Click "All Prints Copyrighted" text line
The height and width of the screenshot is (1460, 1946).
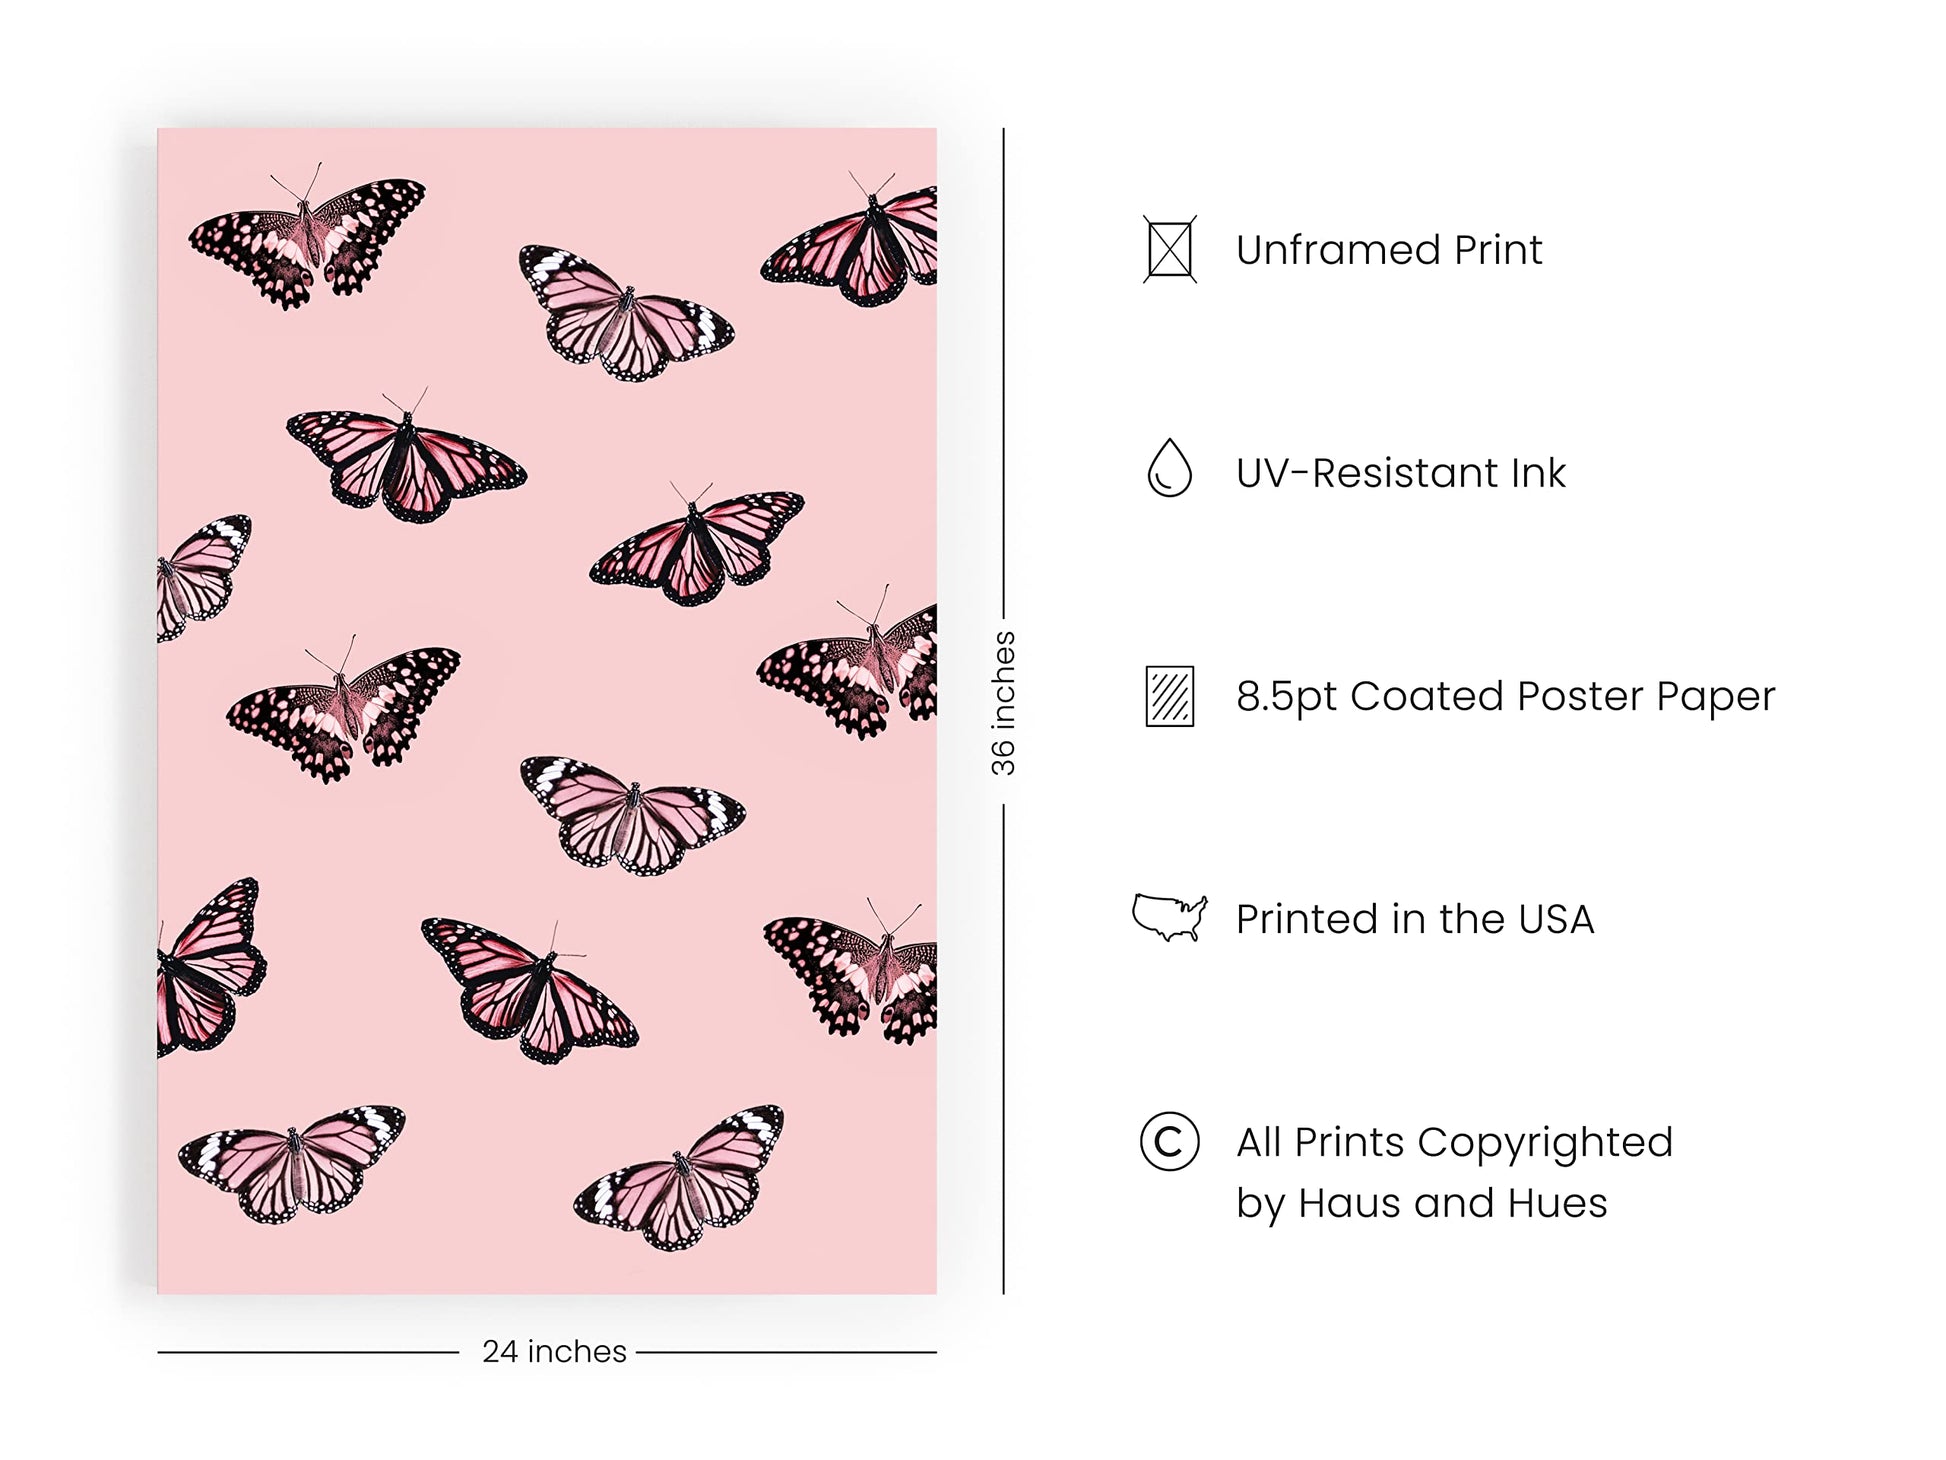tap(1454, 1142)
